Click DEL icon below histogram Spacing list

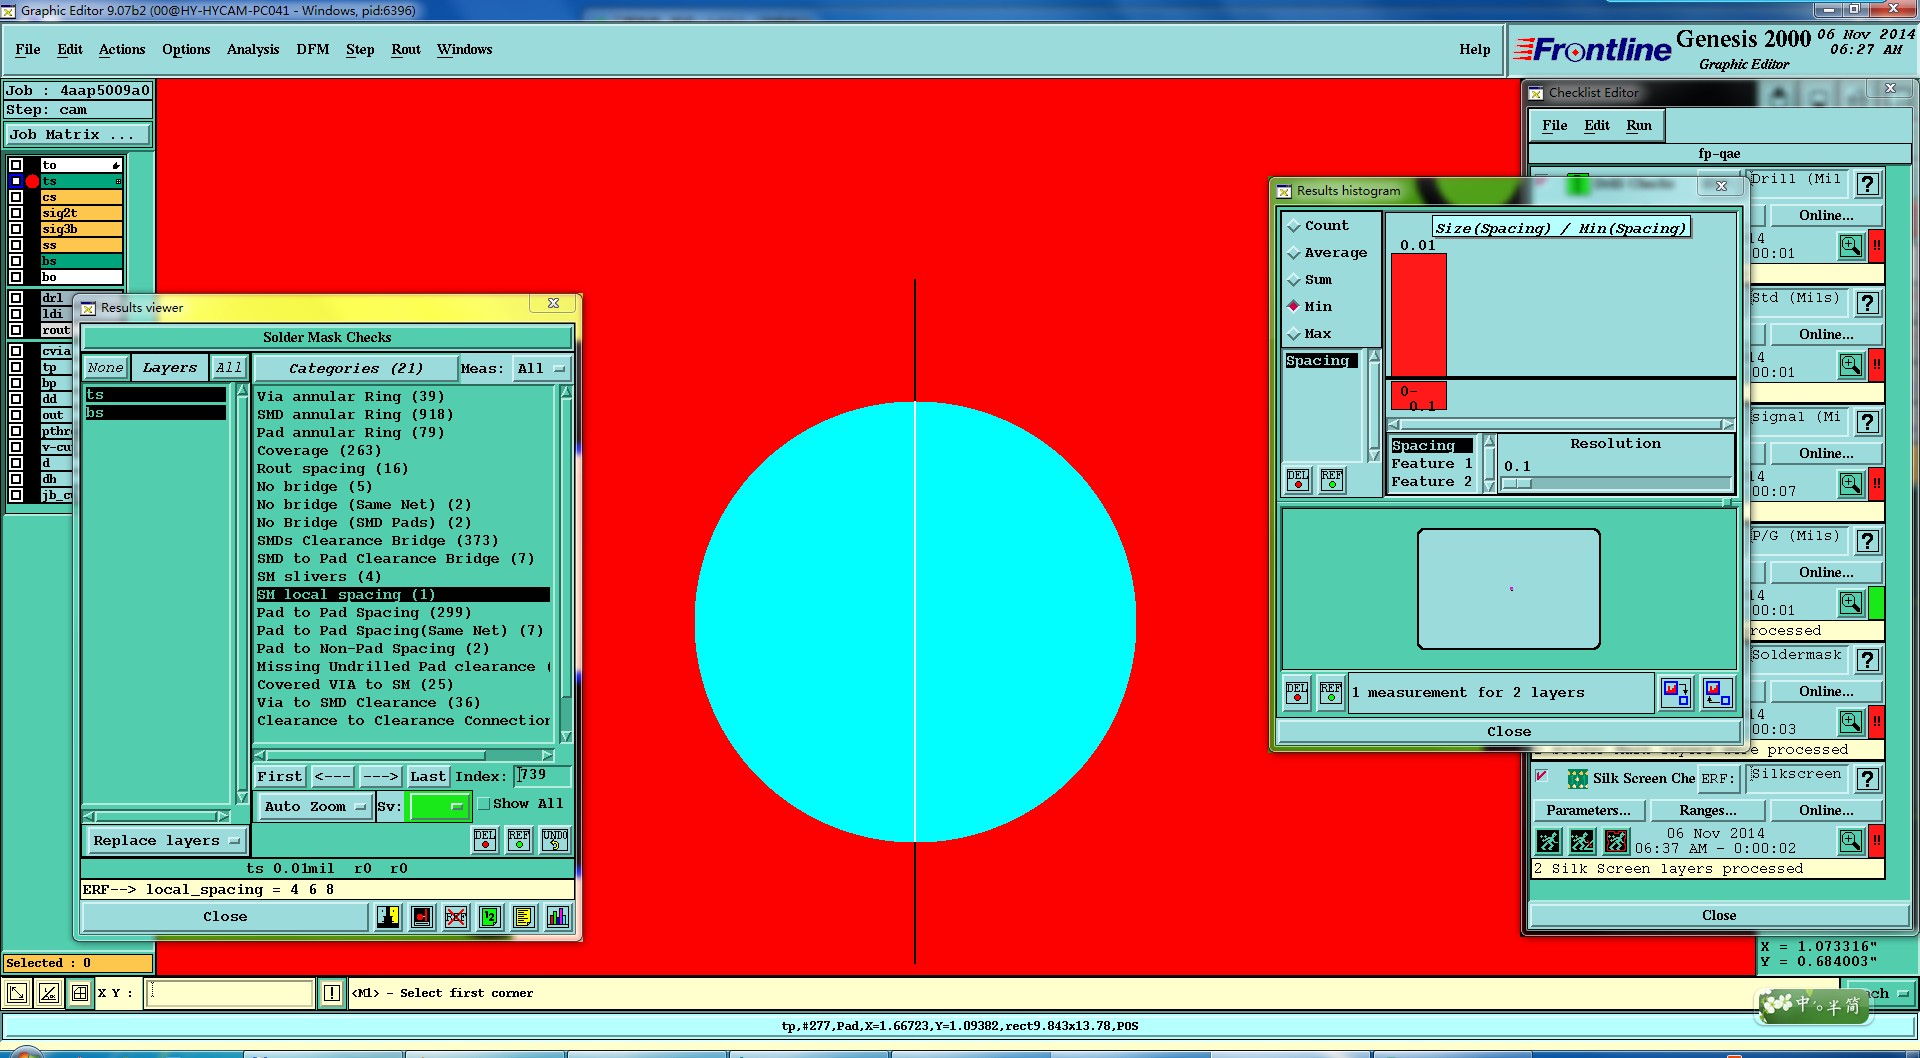[x=1298, y=480]
